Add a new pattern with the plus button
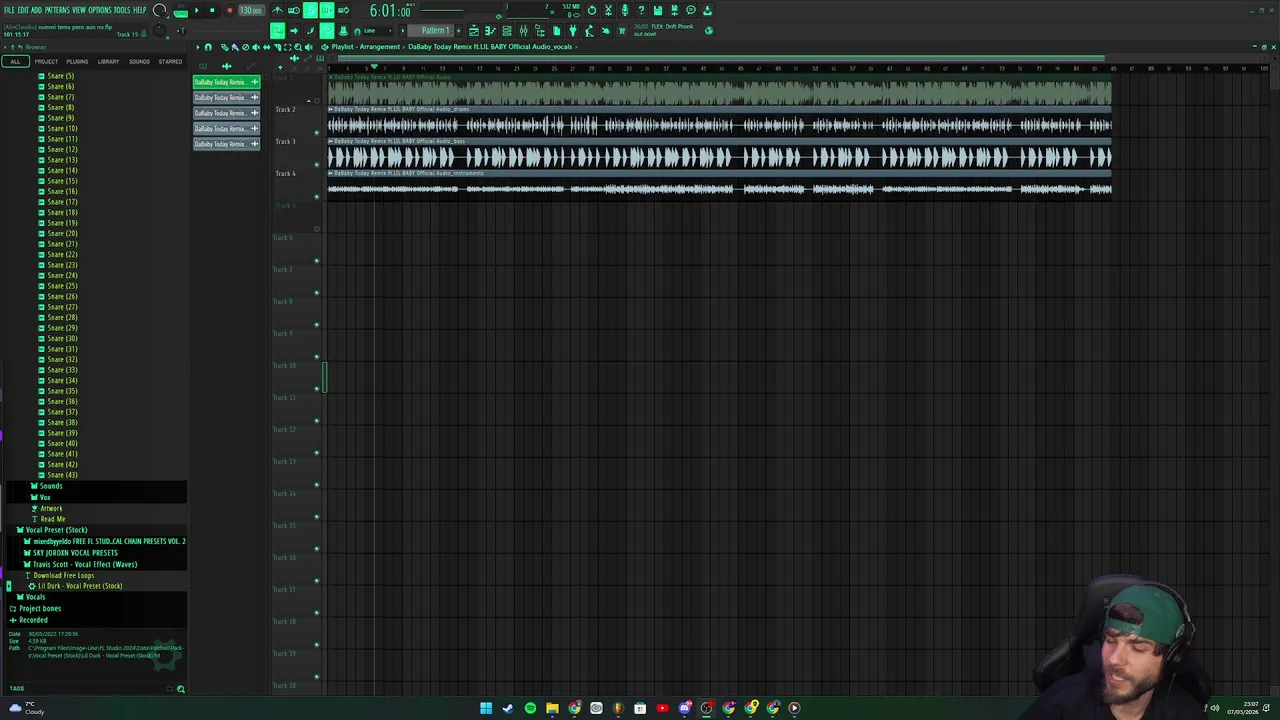1280x720 pixels. tap(459, 30)
